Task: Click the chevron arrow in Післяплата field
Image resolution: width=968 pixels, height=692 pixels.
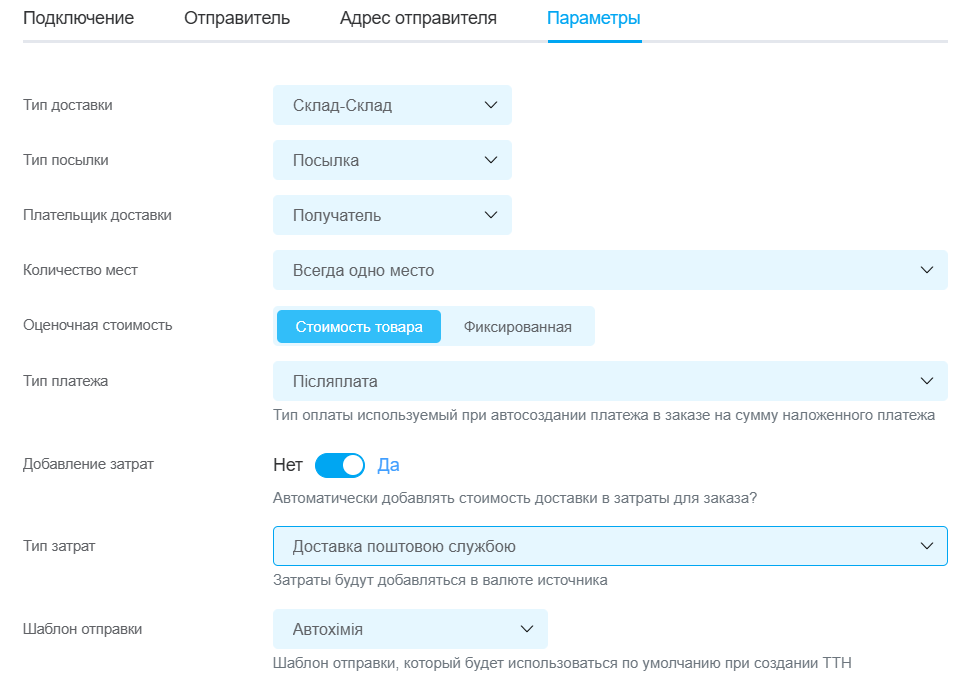Action: click(927, 381)
